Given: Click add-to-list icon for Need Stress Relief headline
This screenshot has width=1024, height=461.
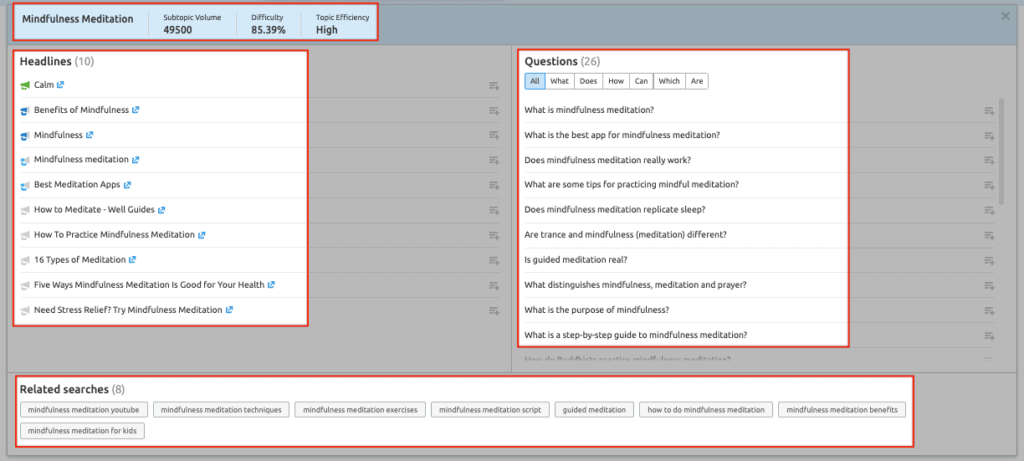Looking at the screenshot, I should (x=494, y=311).
